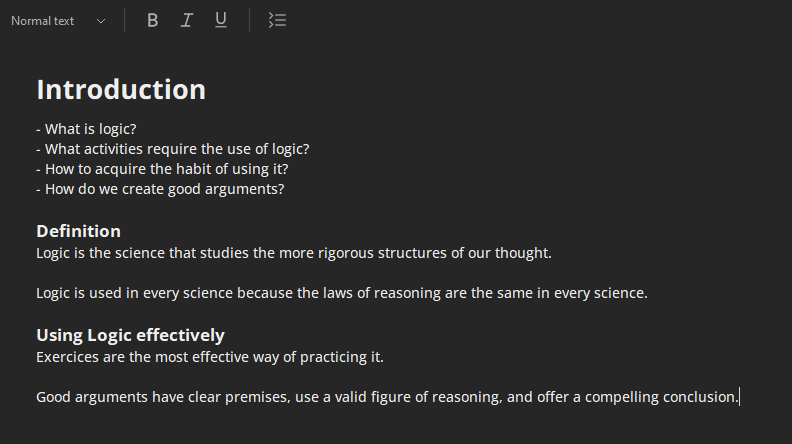This screenshot has height=444, width=792.
Task: Click the numbered list icon
Action: (x=278, y=20)
